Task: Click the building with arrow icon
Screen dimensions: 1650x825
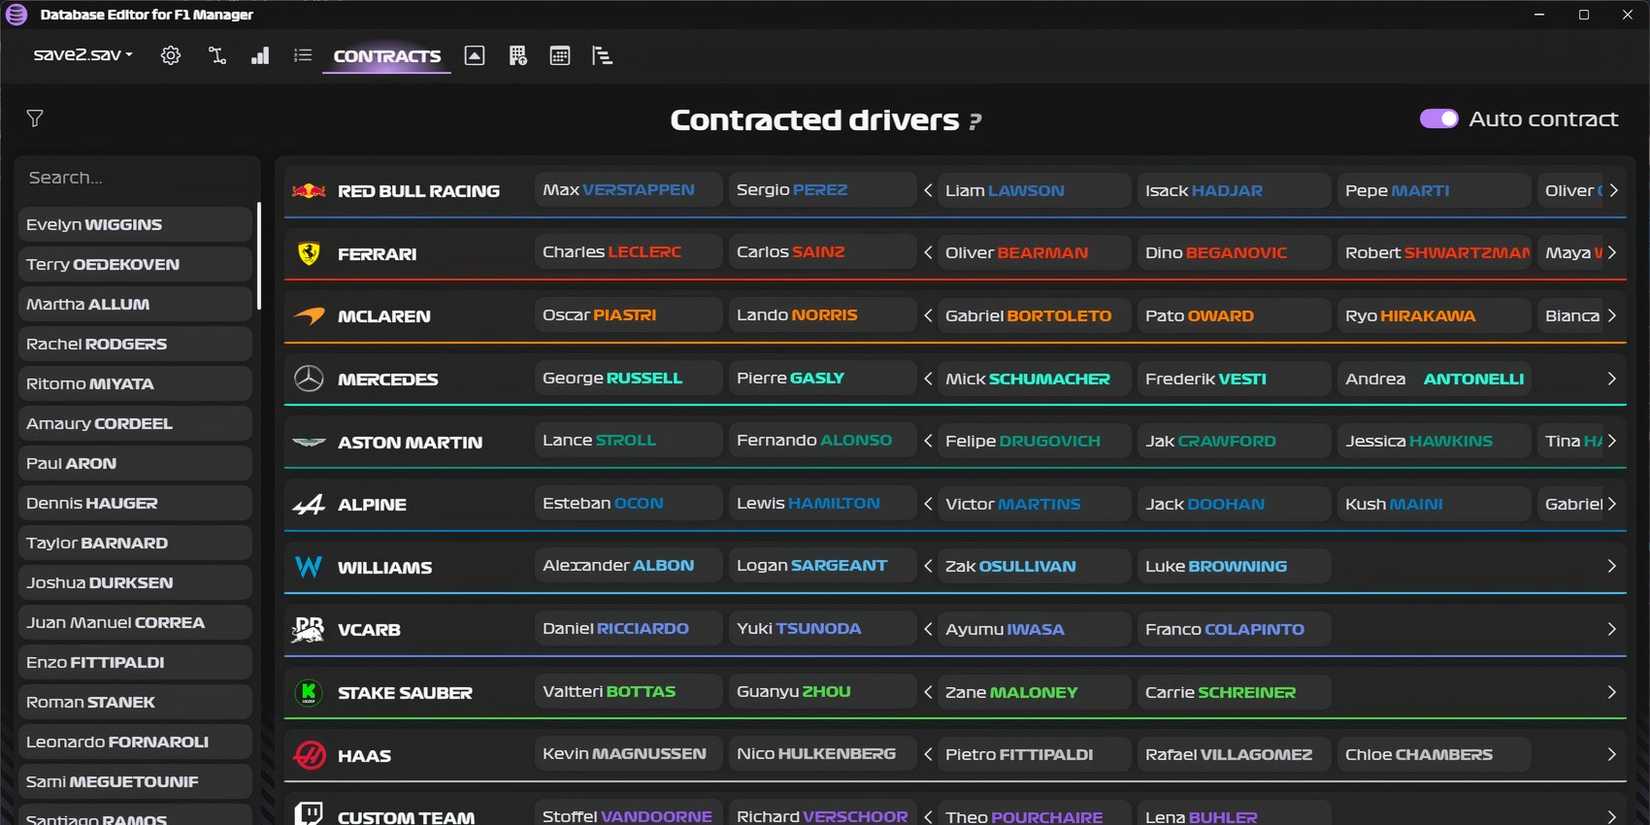Action: (517, 56)
